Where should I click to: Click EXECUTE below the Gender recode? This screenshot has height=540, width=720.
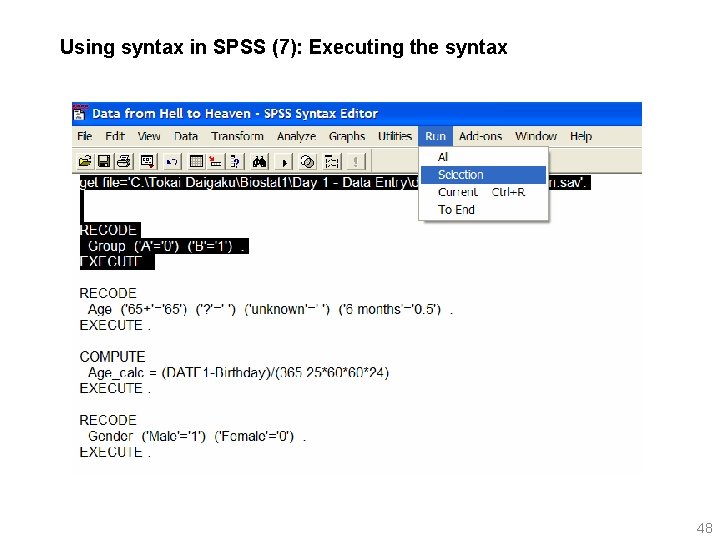115,452
